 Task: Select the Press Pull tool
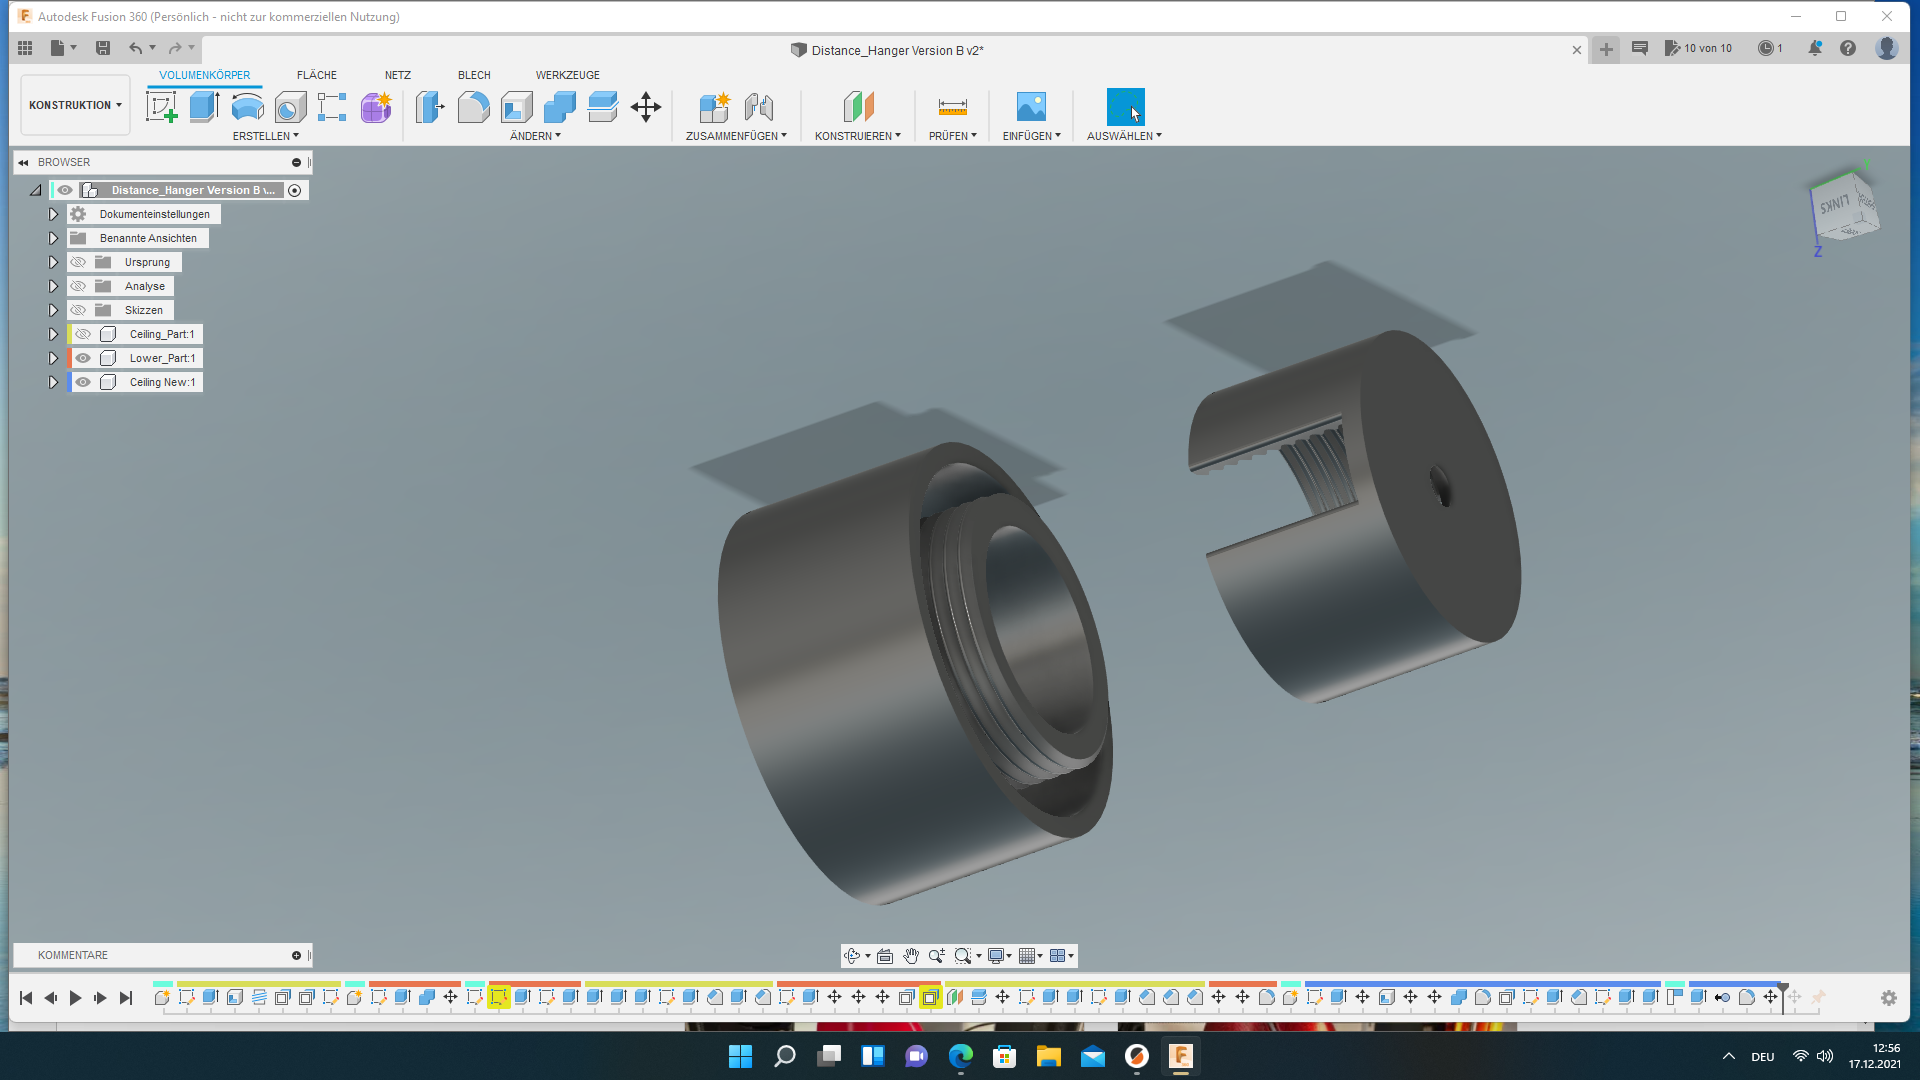(430, 107)
